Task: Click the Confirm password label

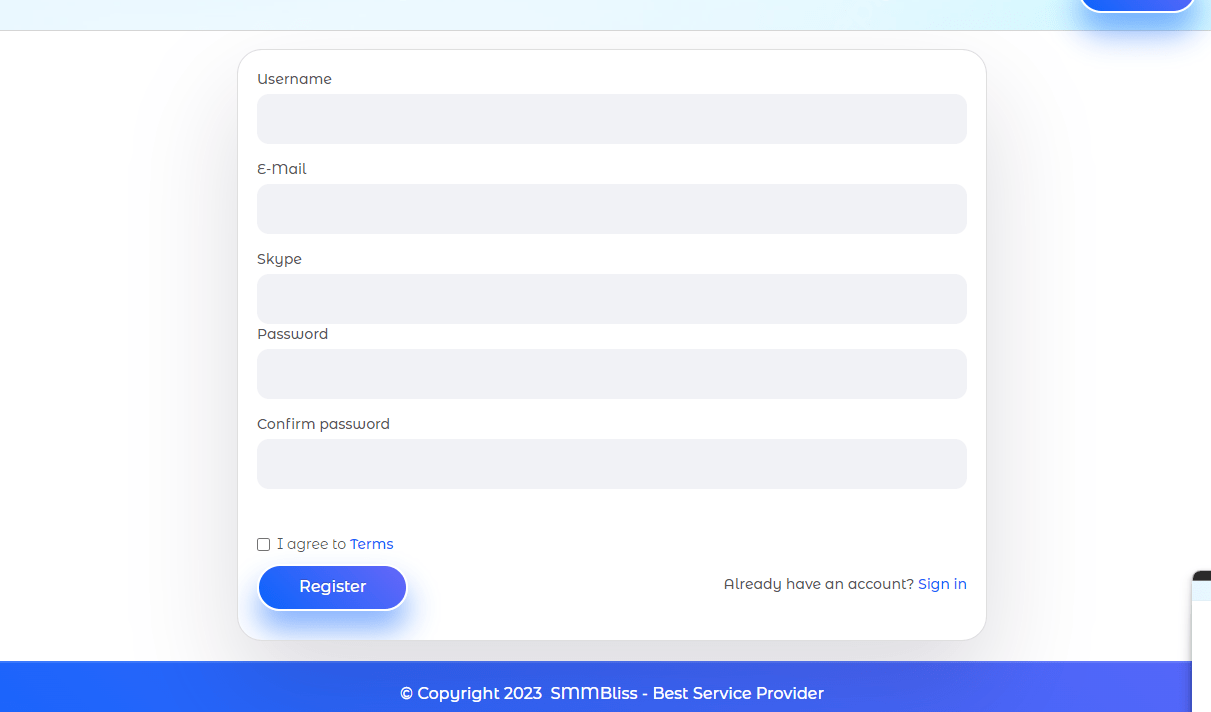Action: (x=323, y=424)
